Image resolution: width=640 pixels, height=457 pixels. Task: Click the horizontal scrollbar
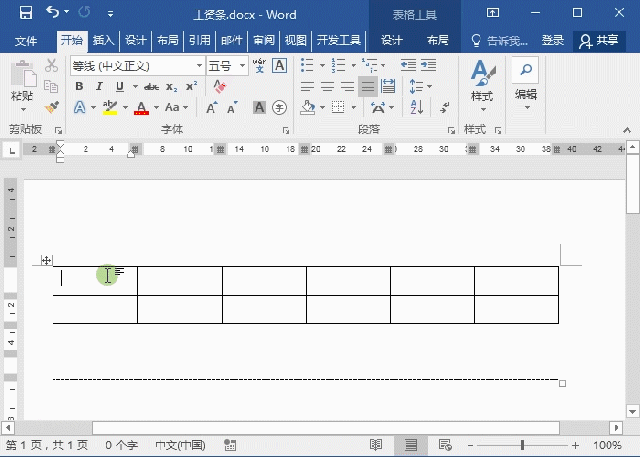point(326,428)
